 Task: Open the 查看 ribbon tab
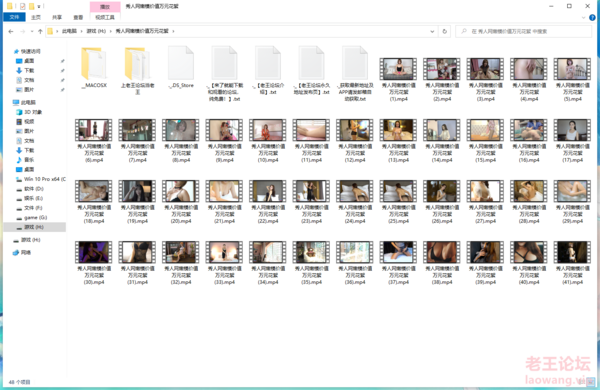click(78, 18)
